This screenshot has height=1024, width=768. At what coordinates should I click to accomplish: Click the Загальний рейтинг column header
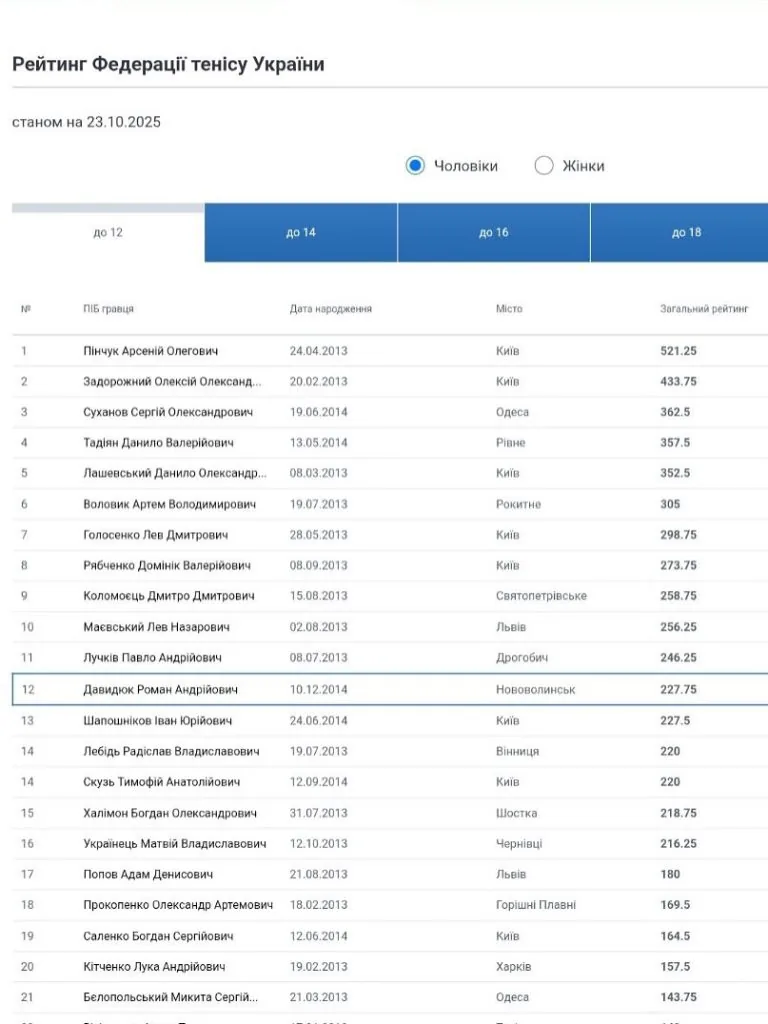[x=704, y=309]
